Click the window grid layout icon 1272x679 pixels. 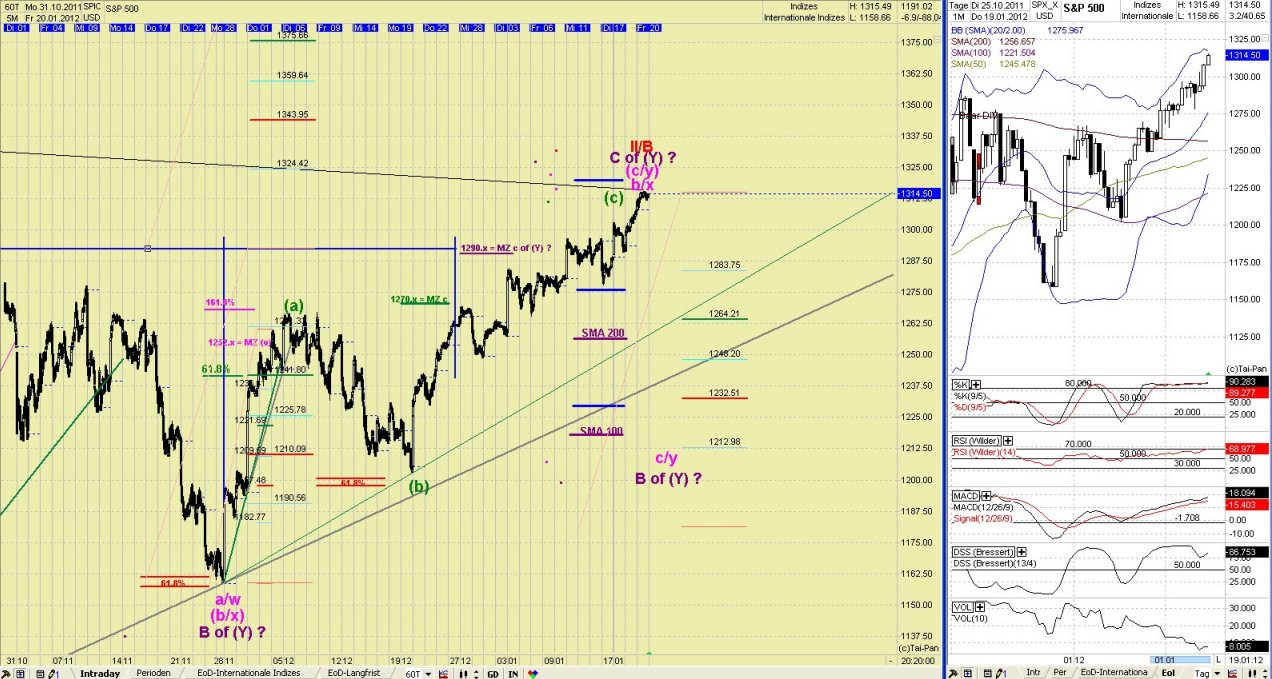tap(19, 673)
